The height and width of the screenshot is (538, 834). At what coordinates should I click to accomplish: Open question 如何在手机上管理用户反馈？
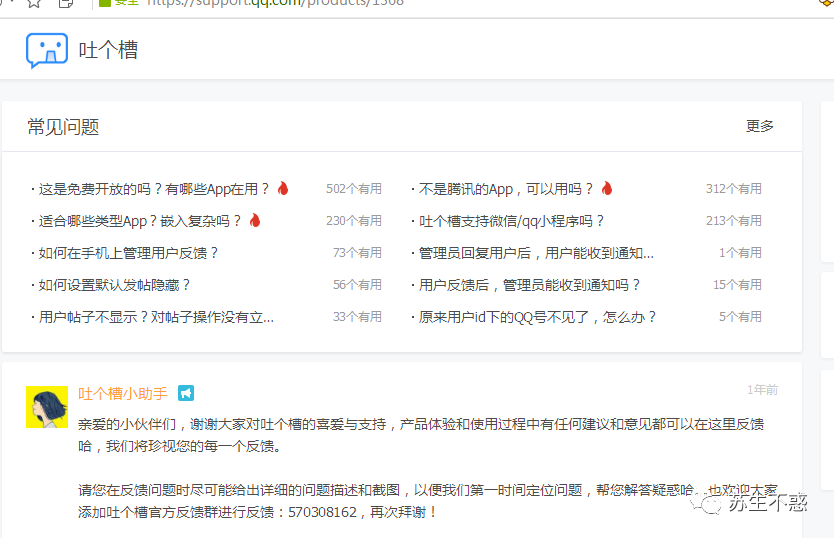coord(128,253)
